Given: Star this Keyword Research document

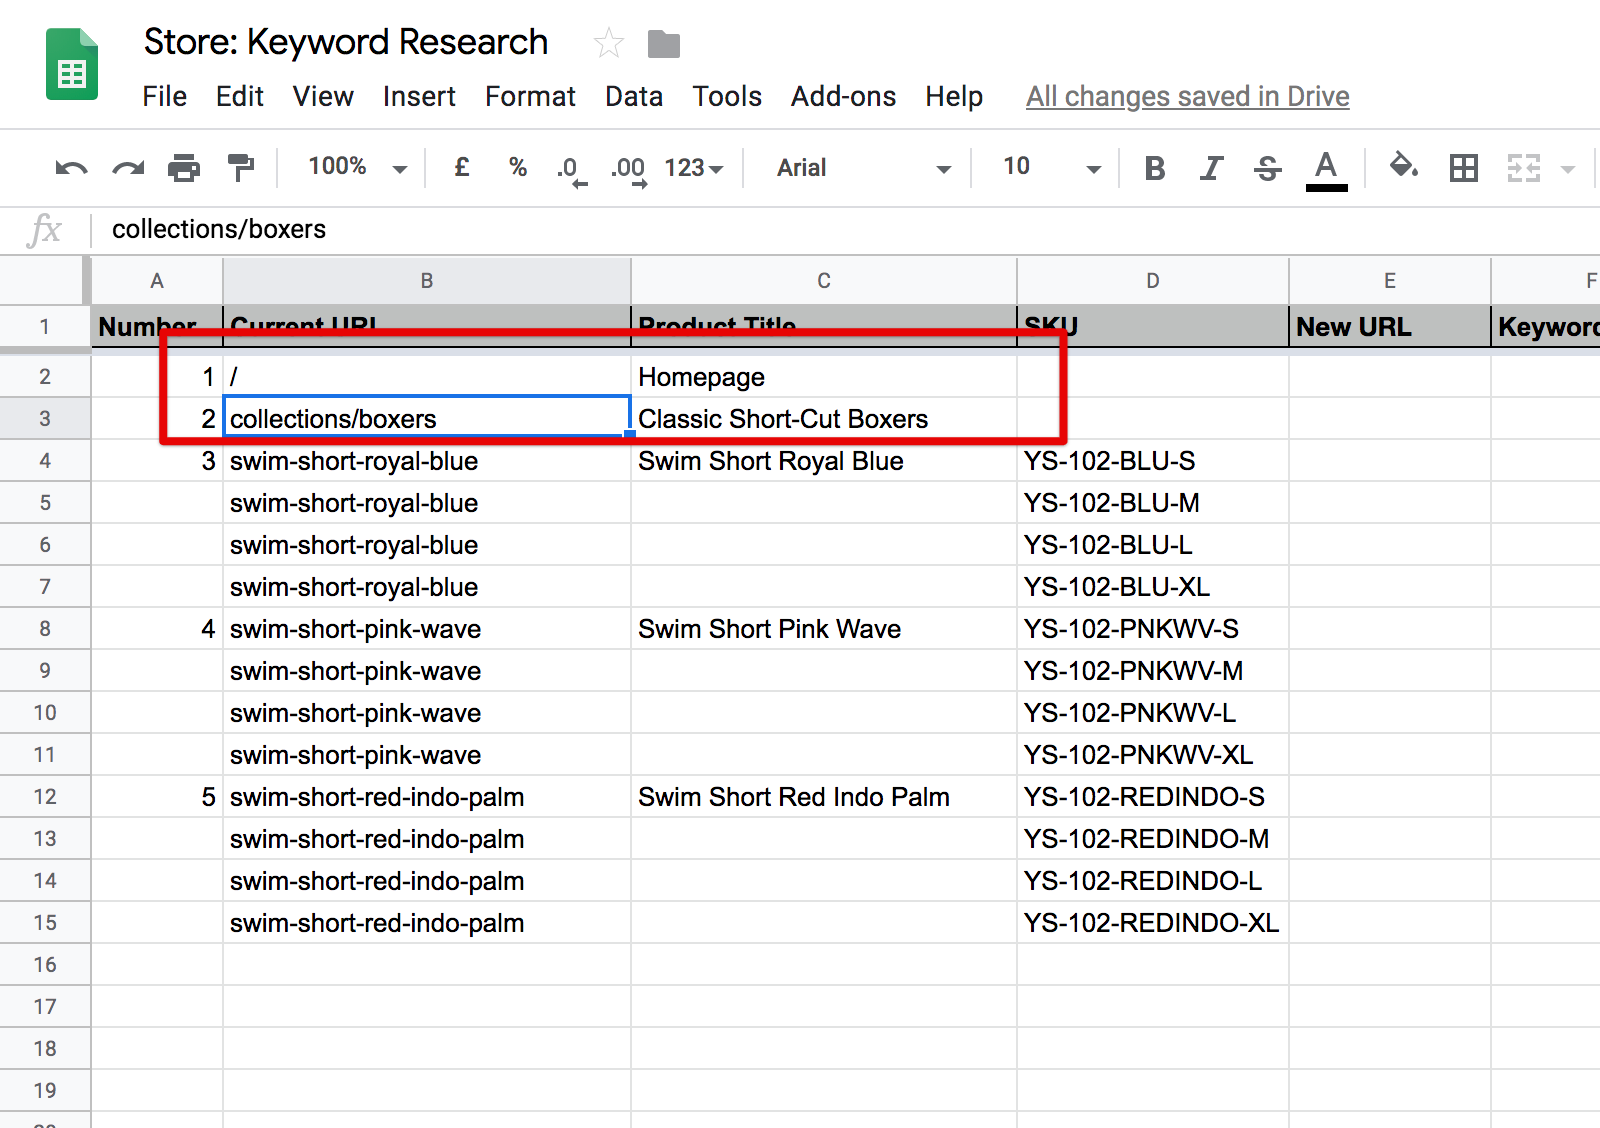Looking at the screenshot, I should 608,44.
